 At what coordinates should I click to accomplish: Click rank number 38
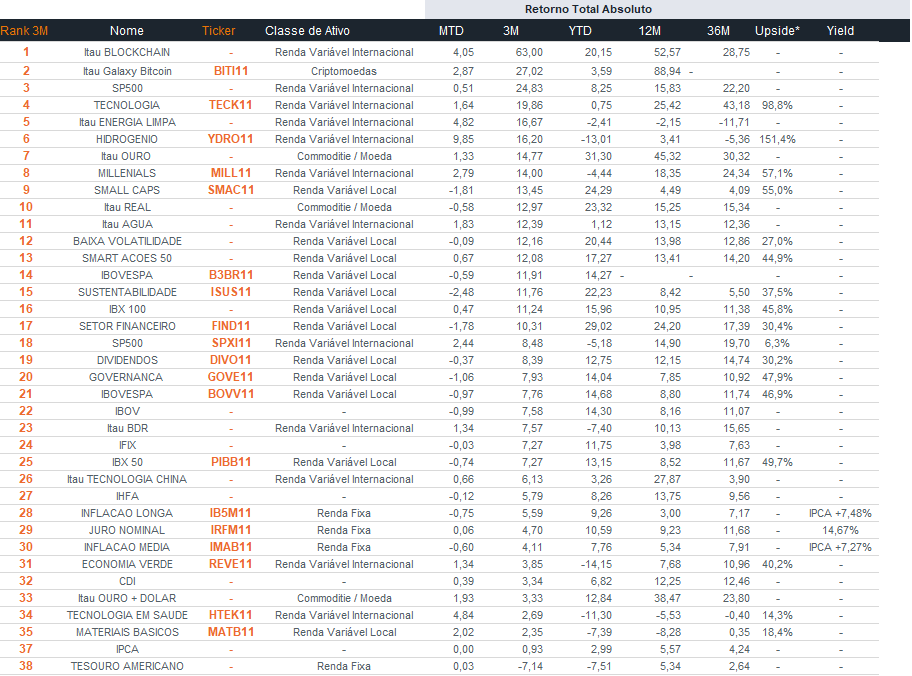(26, 666)
